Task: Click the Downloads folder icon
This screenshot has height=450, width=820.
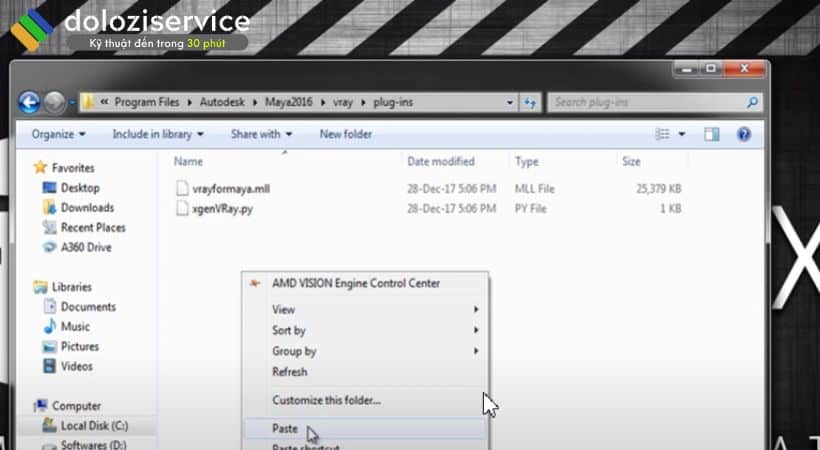Action: [x=50, y=208]
